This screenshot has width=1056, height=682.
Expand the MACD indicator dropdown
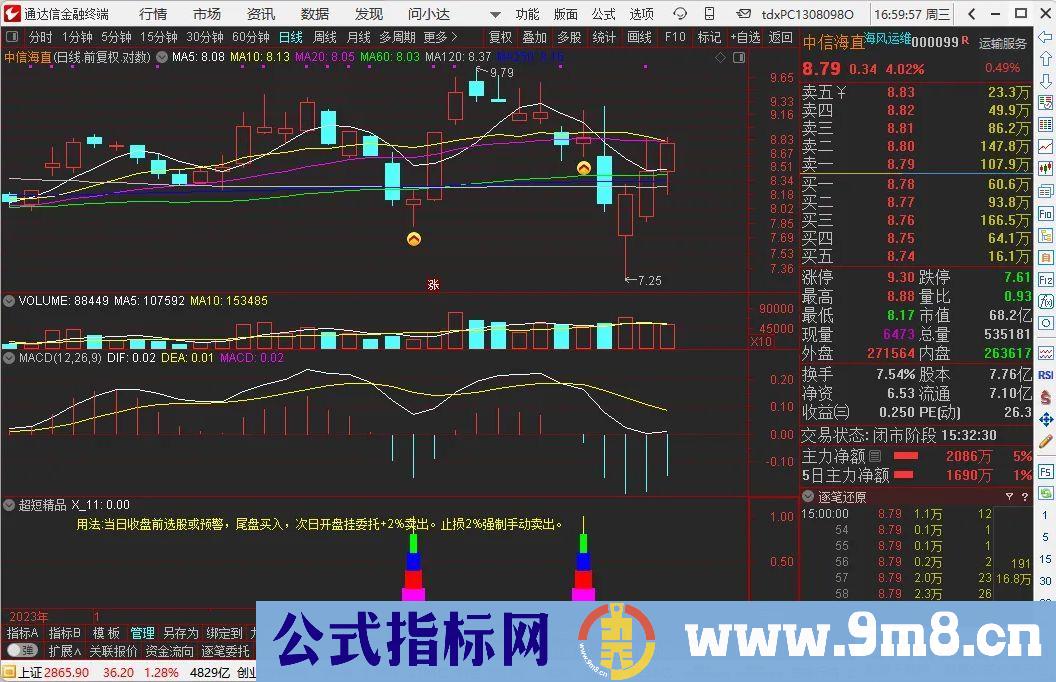9,358
